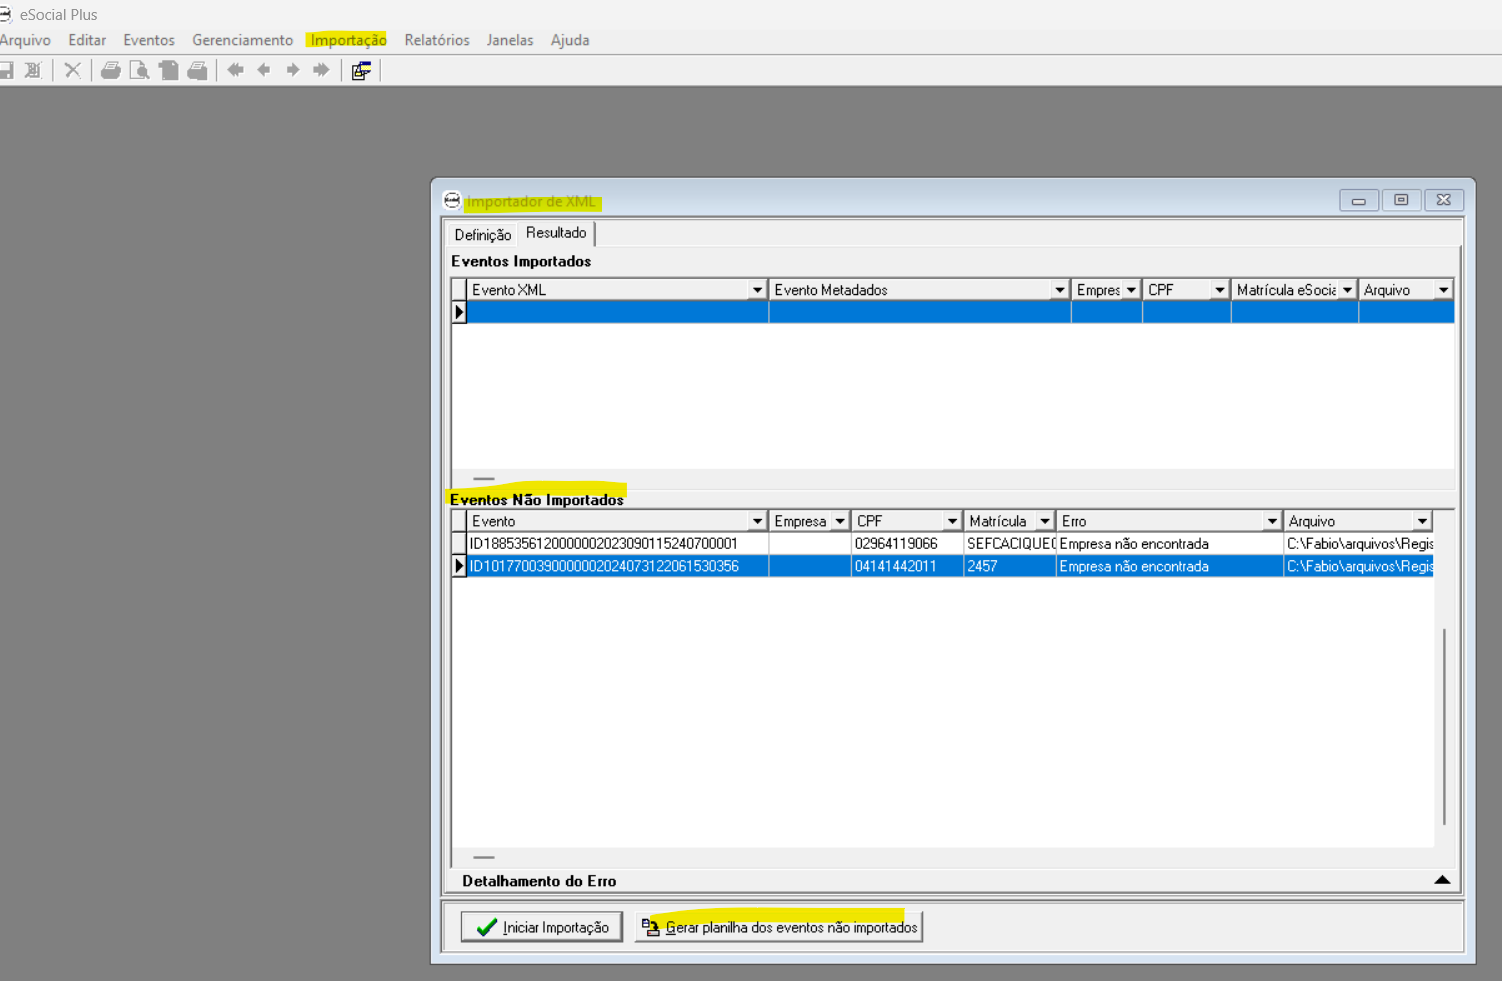Expand the CPF filter in Eventos Não Importados
The height and width of the screenshot is (981, 1502).
coord(951,521)
